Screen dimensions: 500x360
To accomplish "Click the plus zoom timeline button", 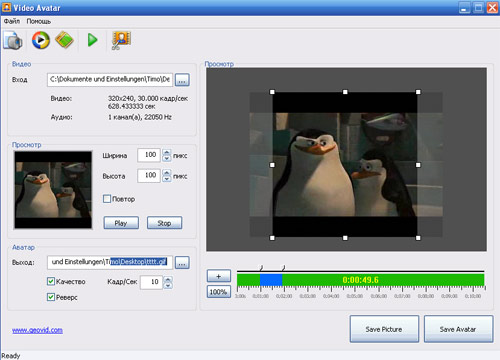I will pyautogui.click(x=219, y=276).
